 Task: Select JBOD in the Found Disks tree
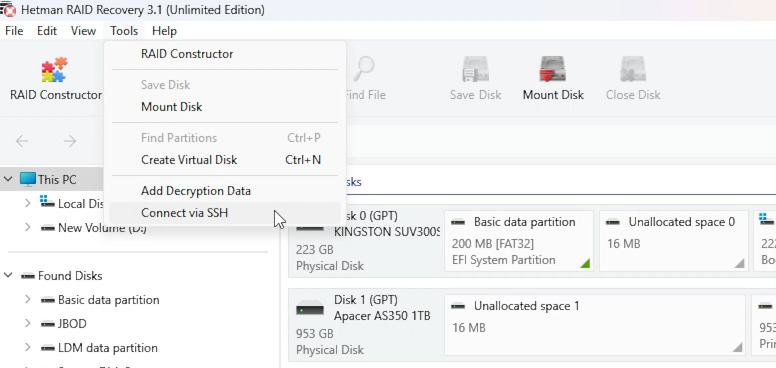click(72, 324)
